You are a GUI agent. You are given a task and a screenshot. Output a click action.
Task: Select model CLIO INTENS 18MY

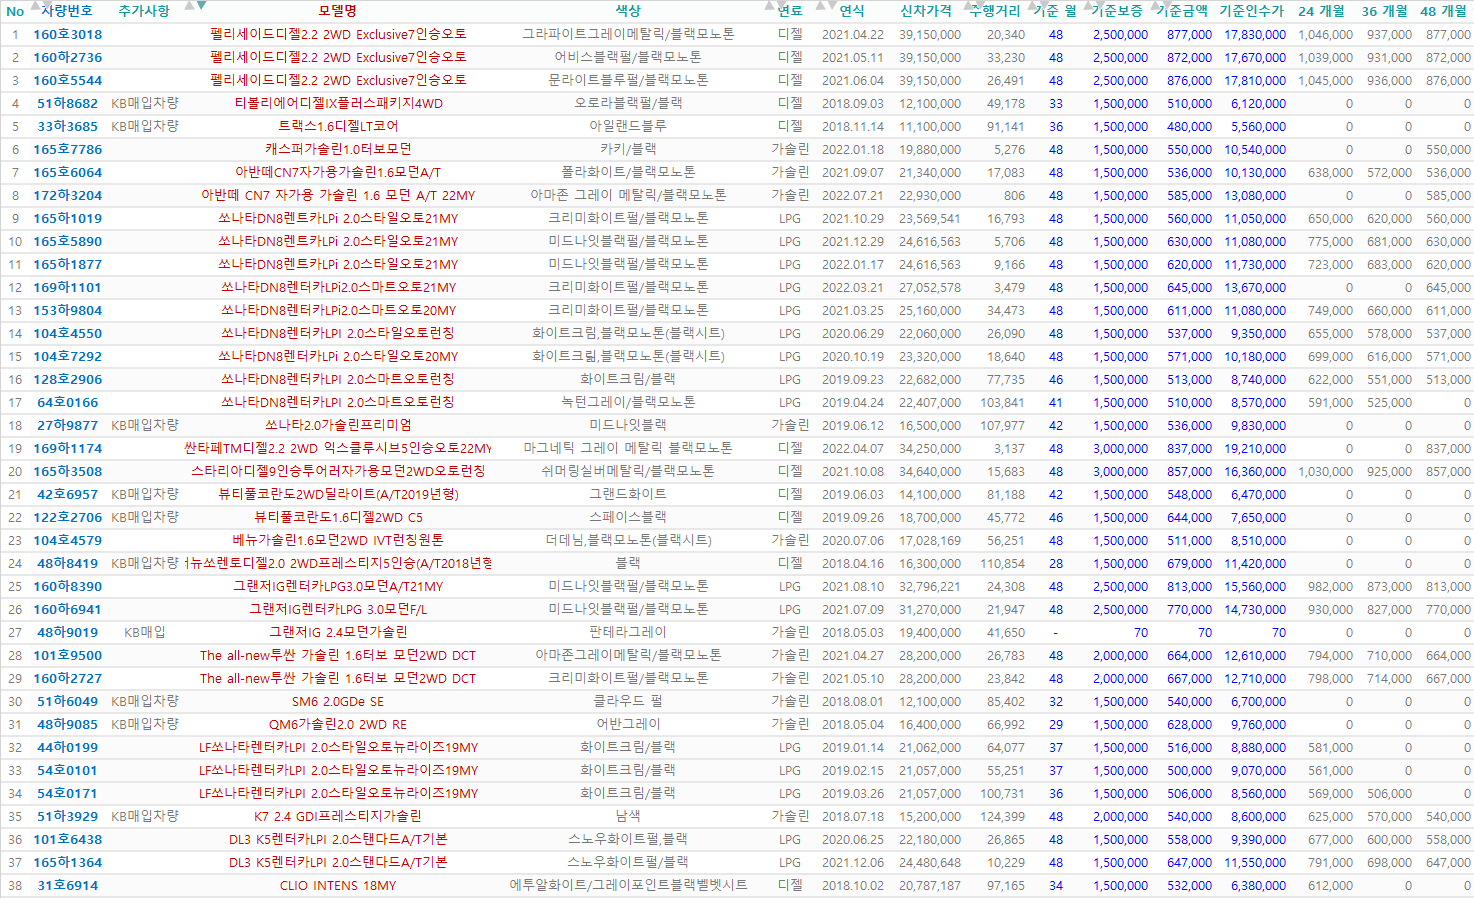338,885
